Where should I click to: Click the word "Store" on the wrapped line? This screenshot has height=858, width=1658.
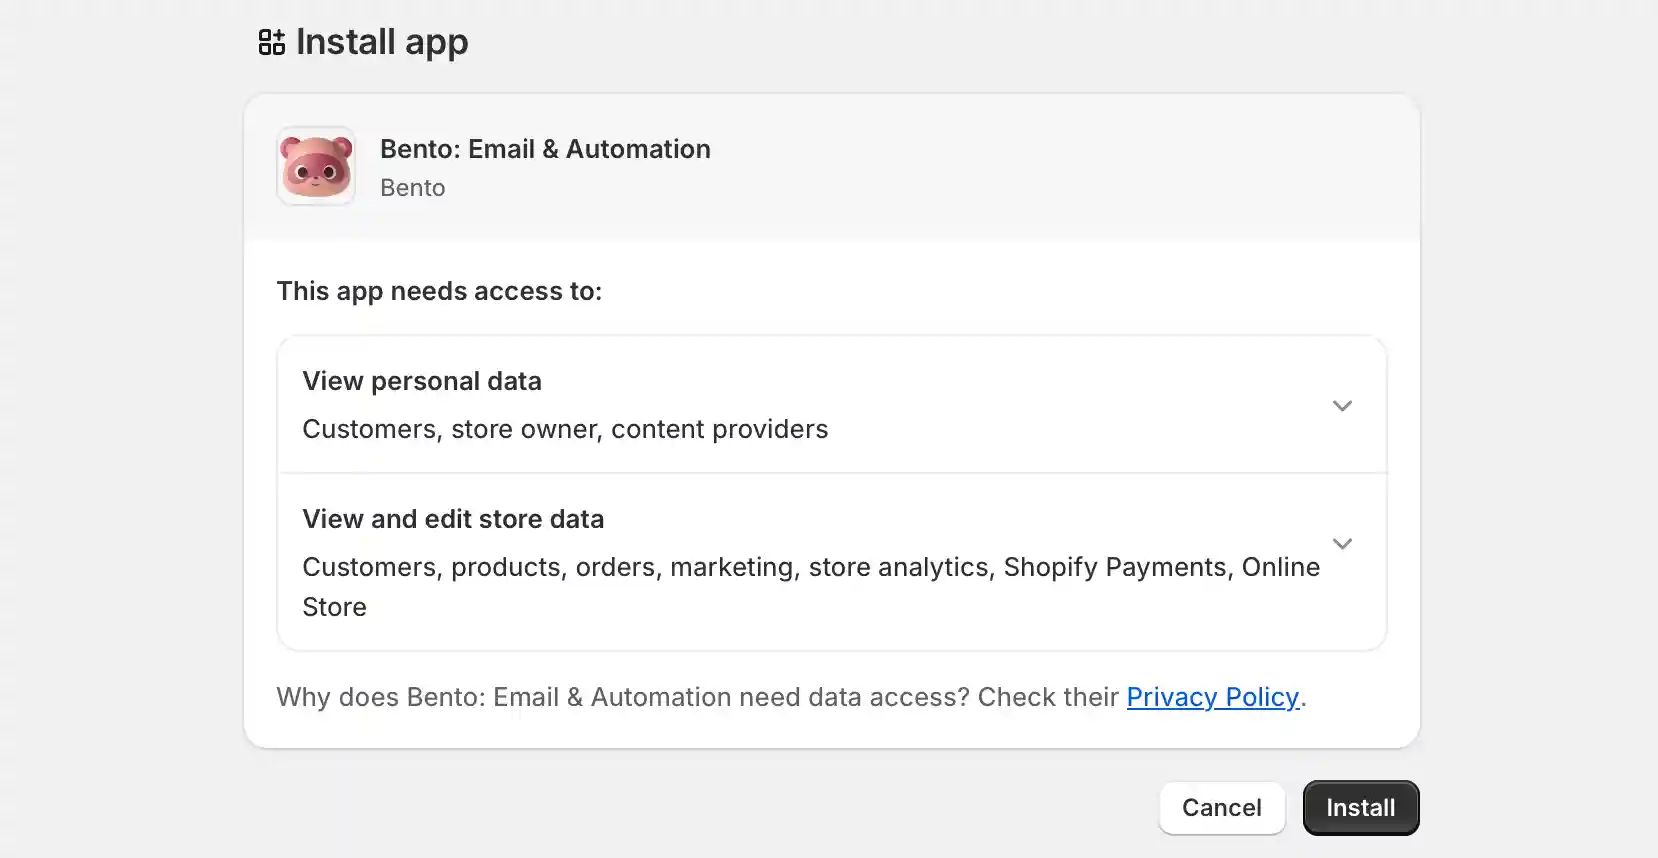tap(334, 607)
